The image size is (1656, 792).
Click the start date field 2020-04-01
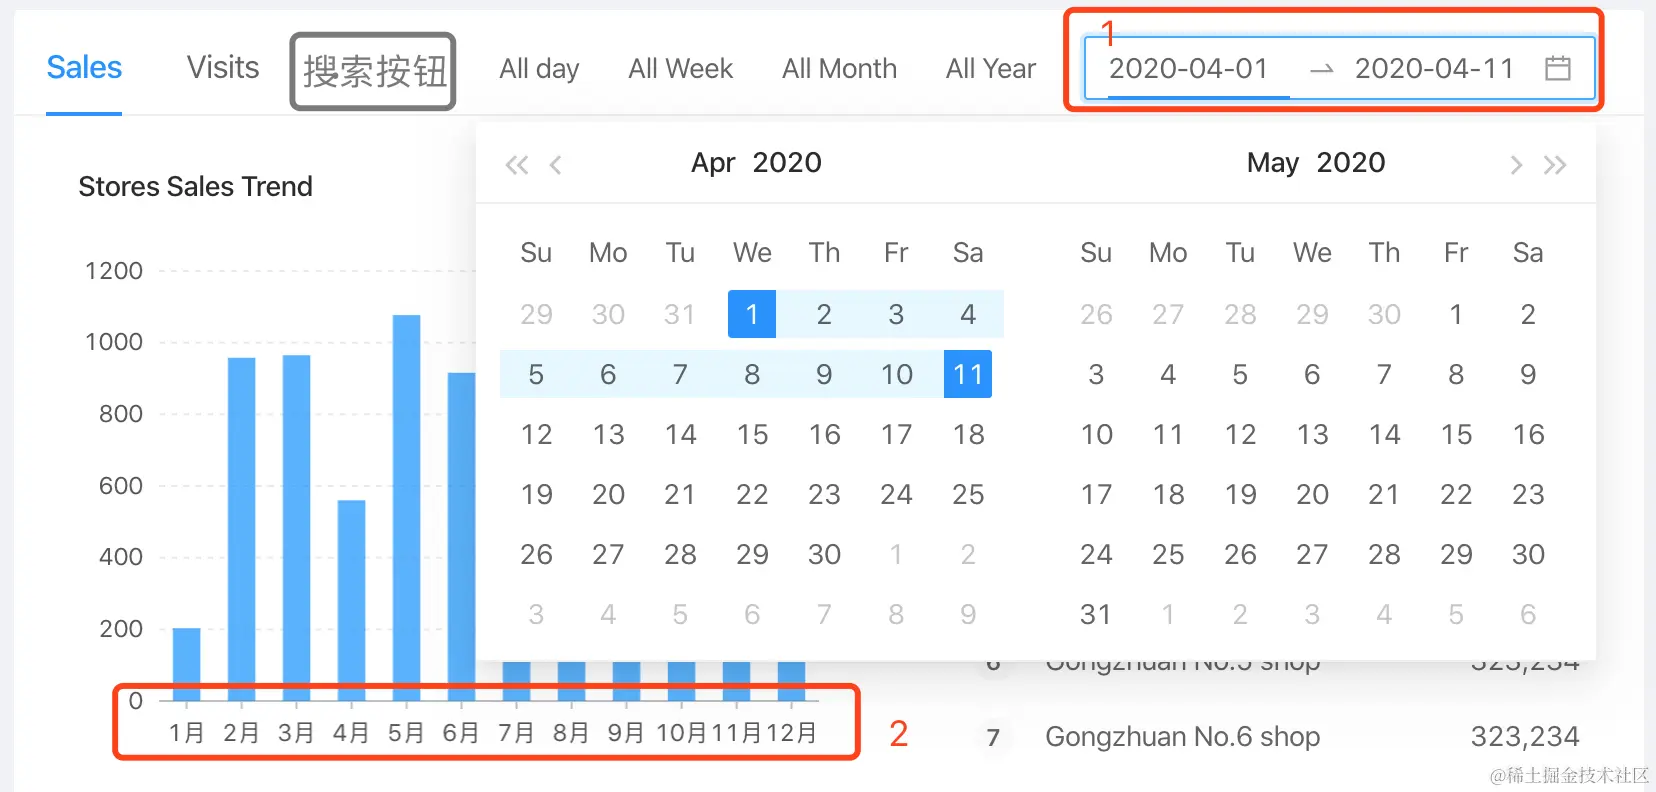pyautogui.click(x=1188, y=68)
